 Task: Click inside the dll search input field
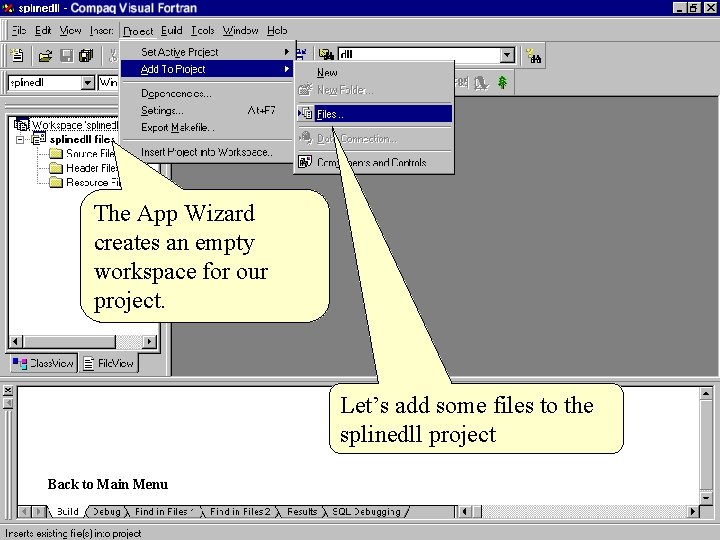(419, 55)
